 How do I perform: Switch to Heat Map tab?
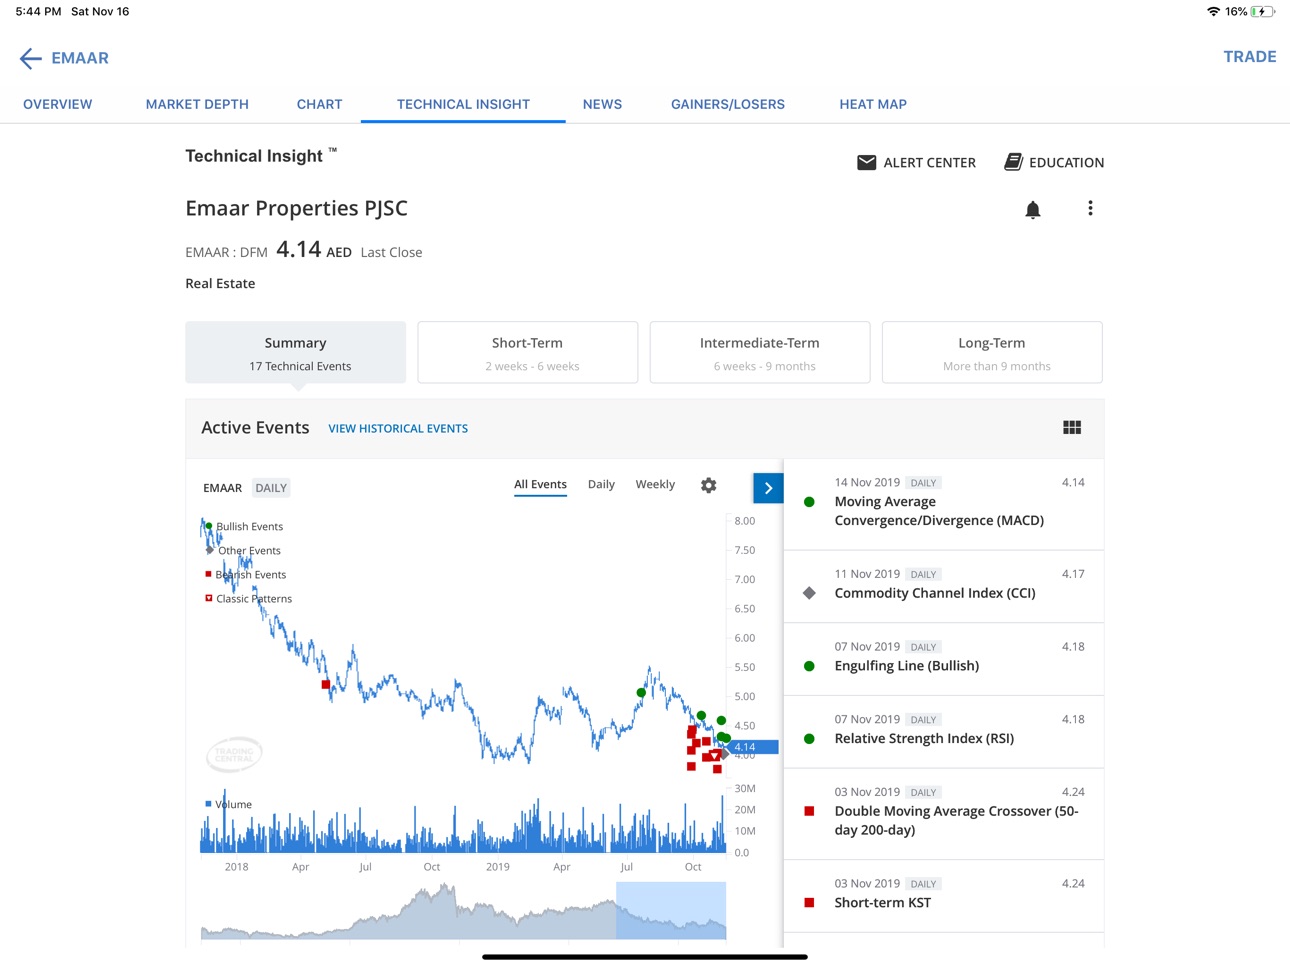pos(873,104)
